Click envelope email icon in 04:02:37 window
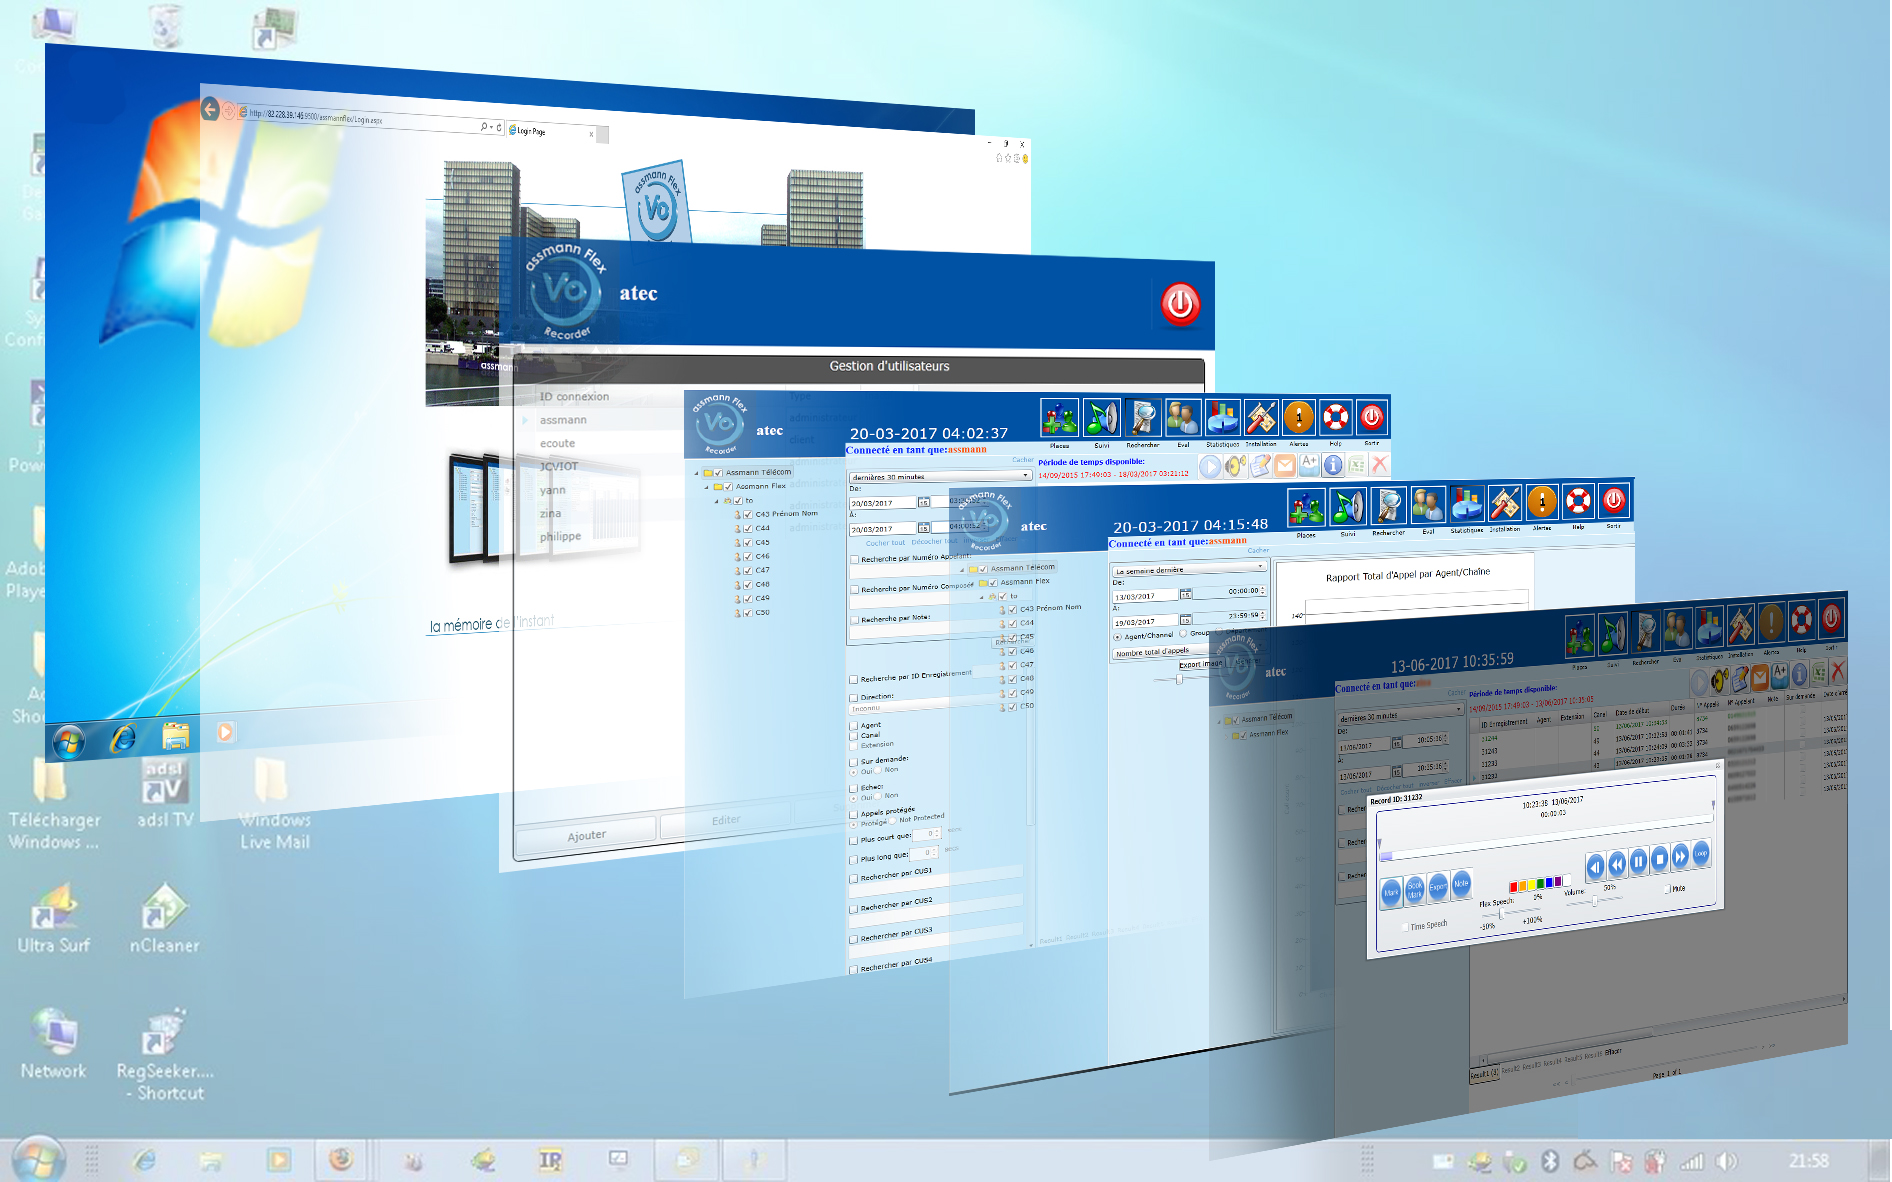 [1284, 465]
